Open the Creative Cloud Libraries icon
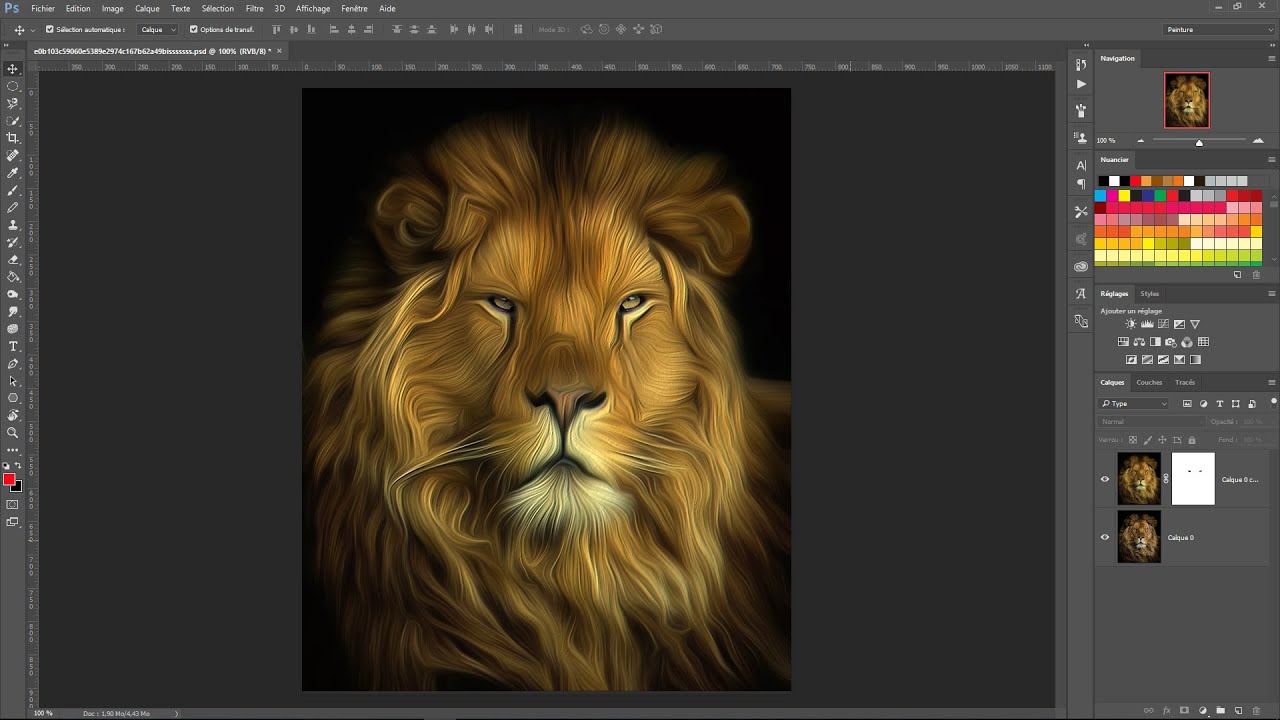The height and width of the screenshot is (720, 1280). point(1081,267)
